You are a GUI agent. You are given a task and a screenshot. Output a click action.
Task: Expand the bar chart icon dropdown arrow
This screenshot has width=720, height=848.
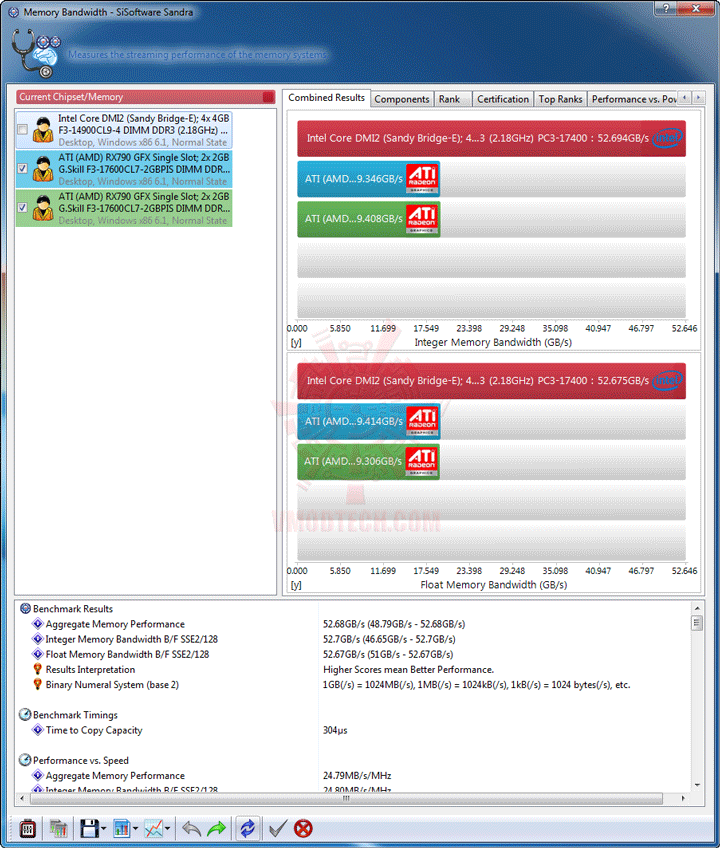pos(135,829)
